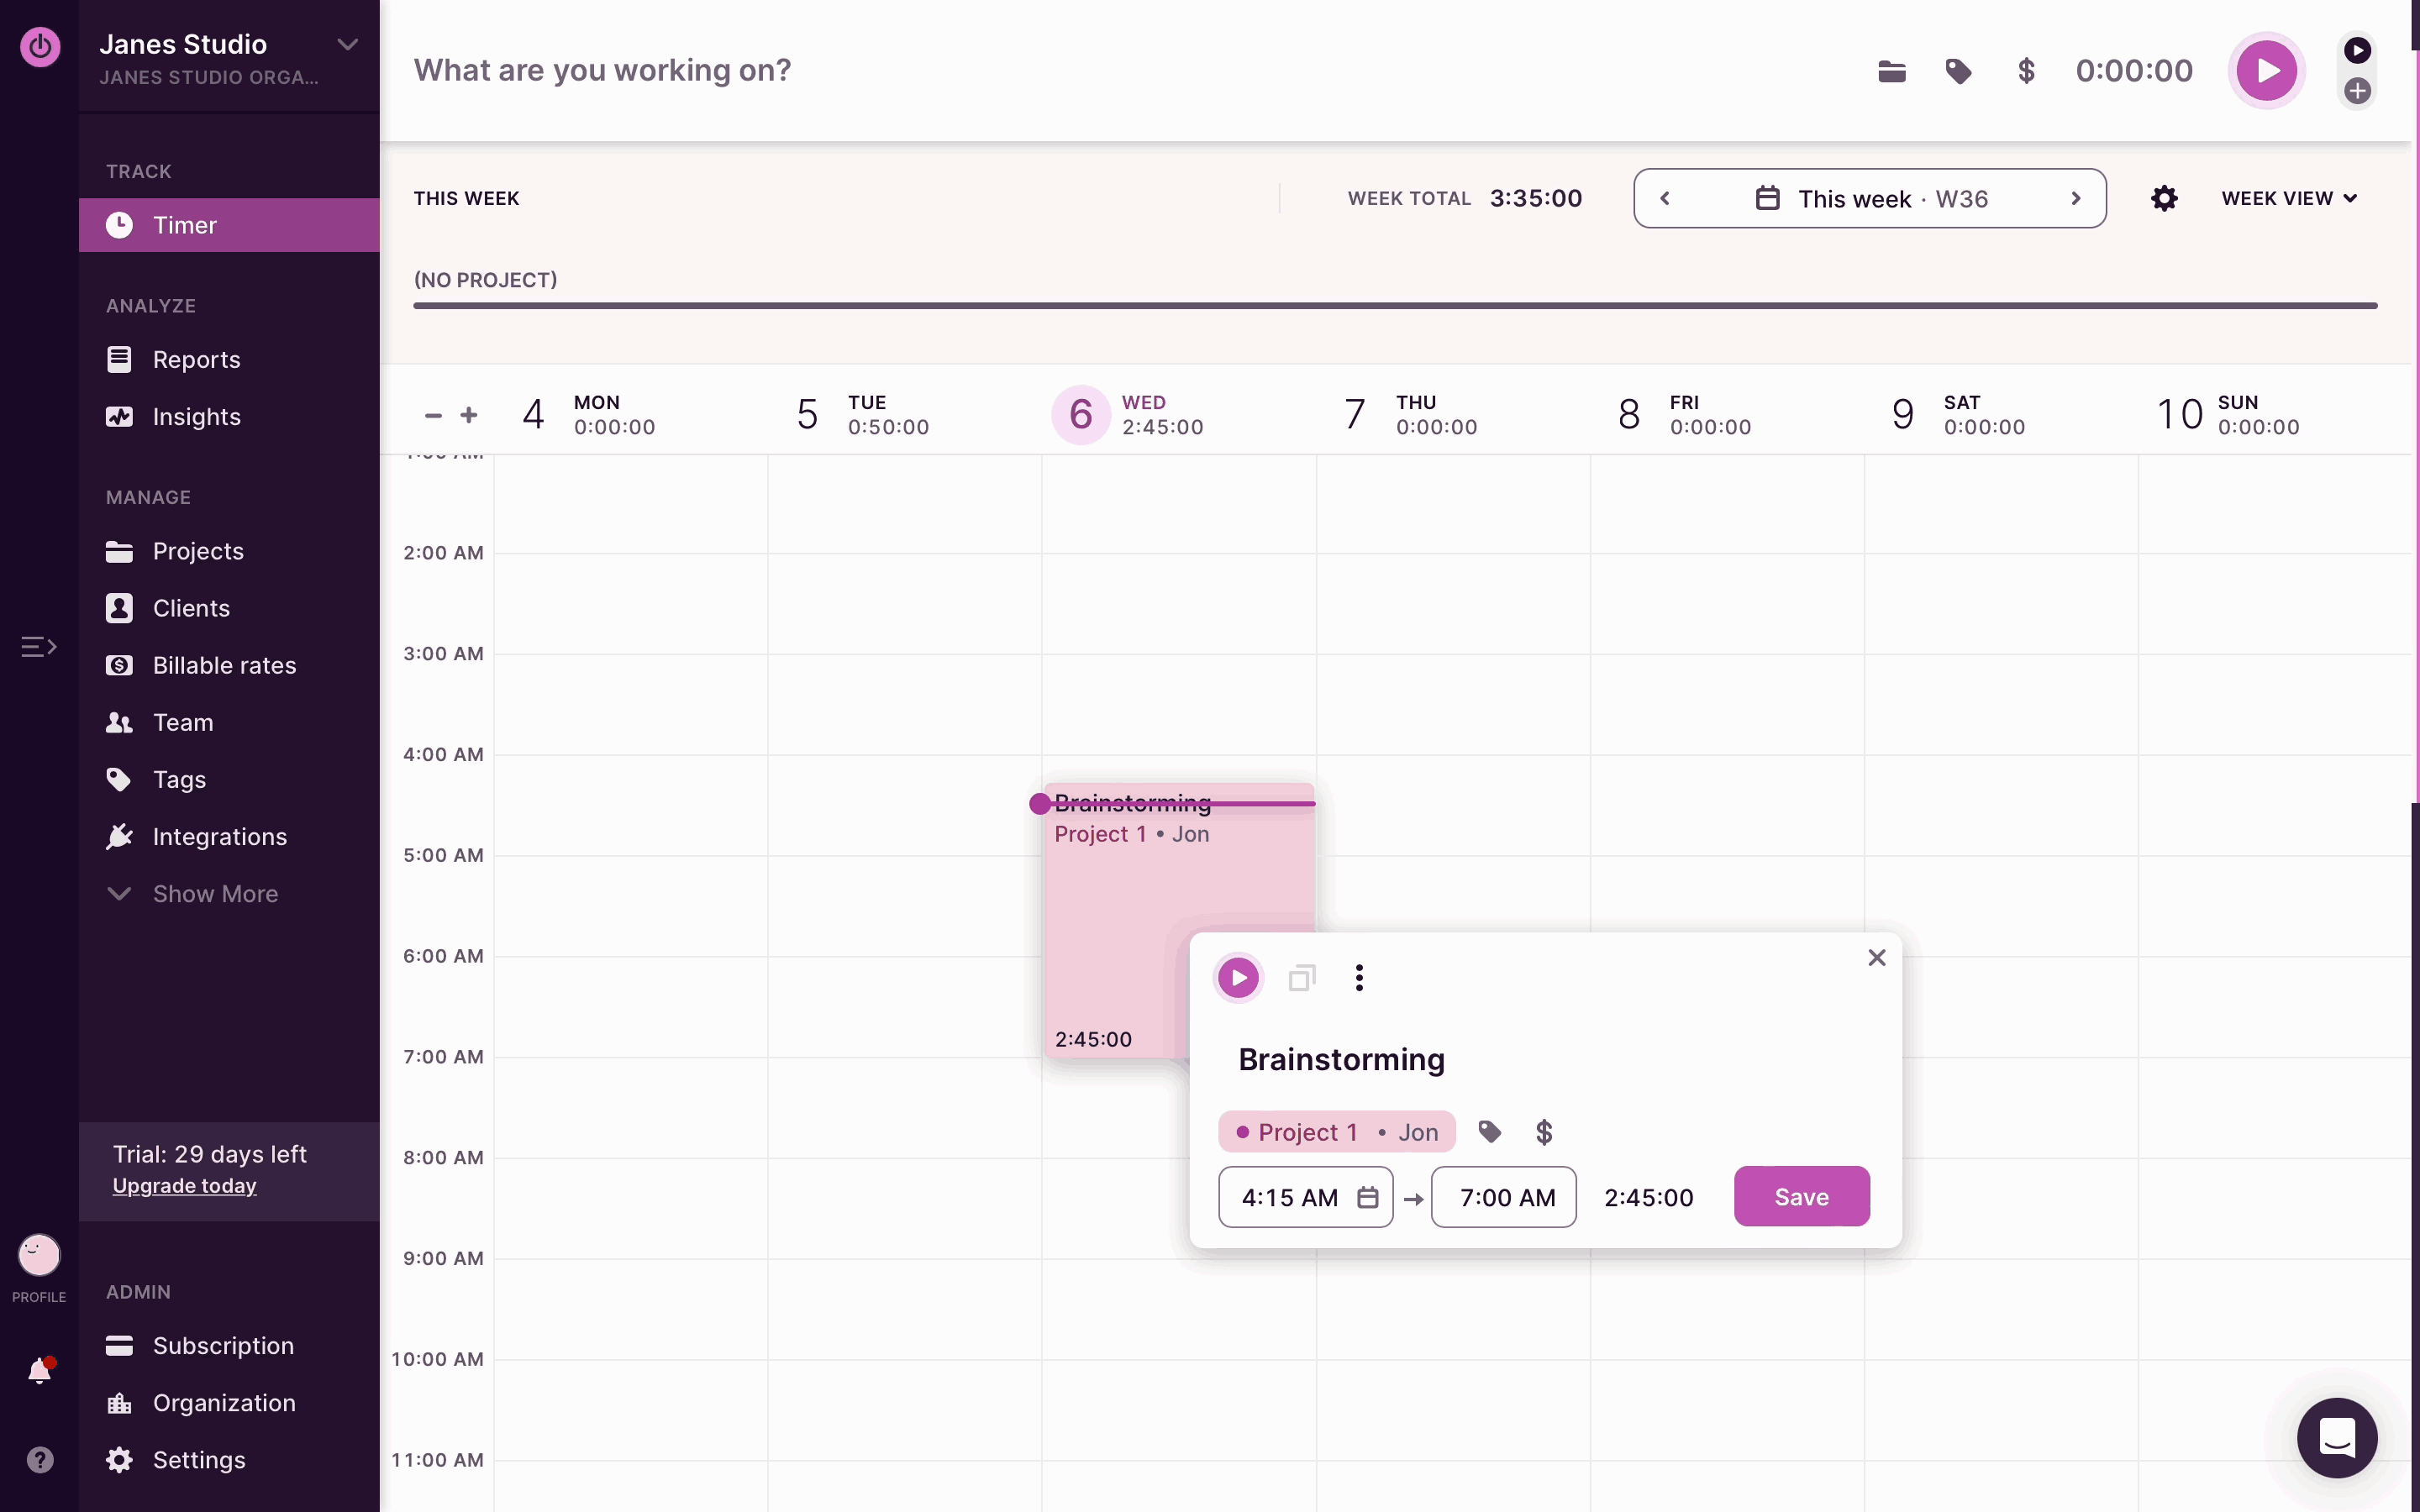The image size is (2420, 1512).
Task: Open Reports in the sidebar
Action: [196, 359]
